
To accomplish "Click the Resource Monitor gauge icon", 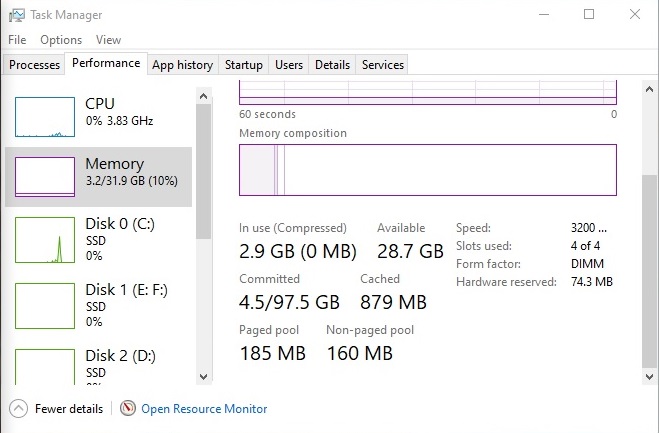I will point(128,408).
